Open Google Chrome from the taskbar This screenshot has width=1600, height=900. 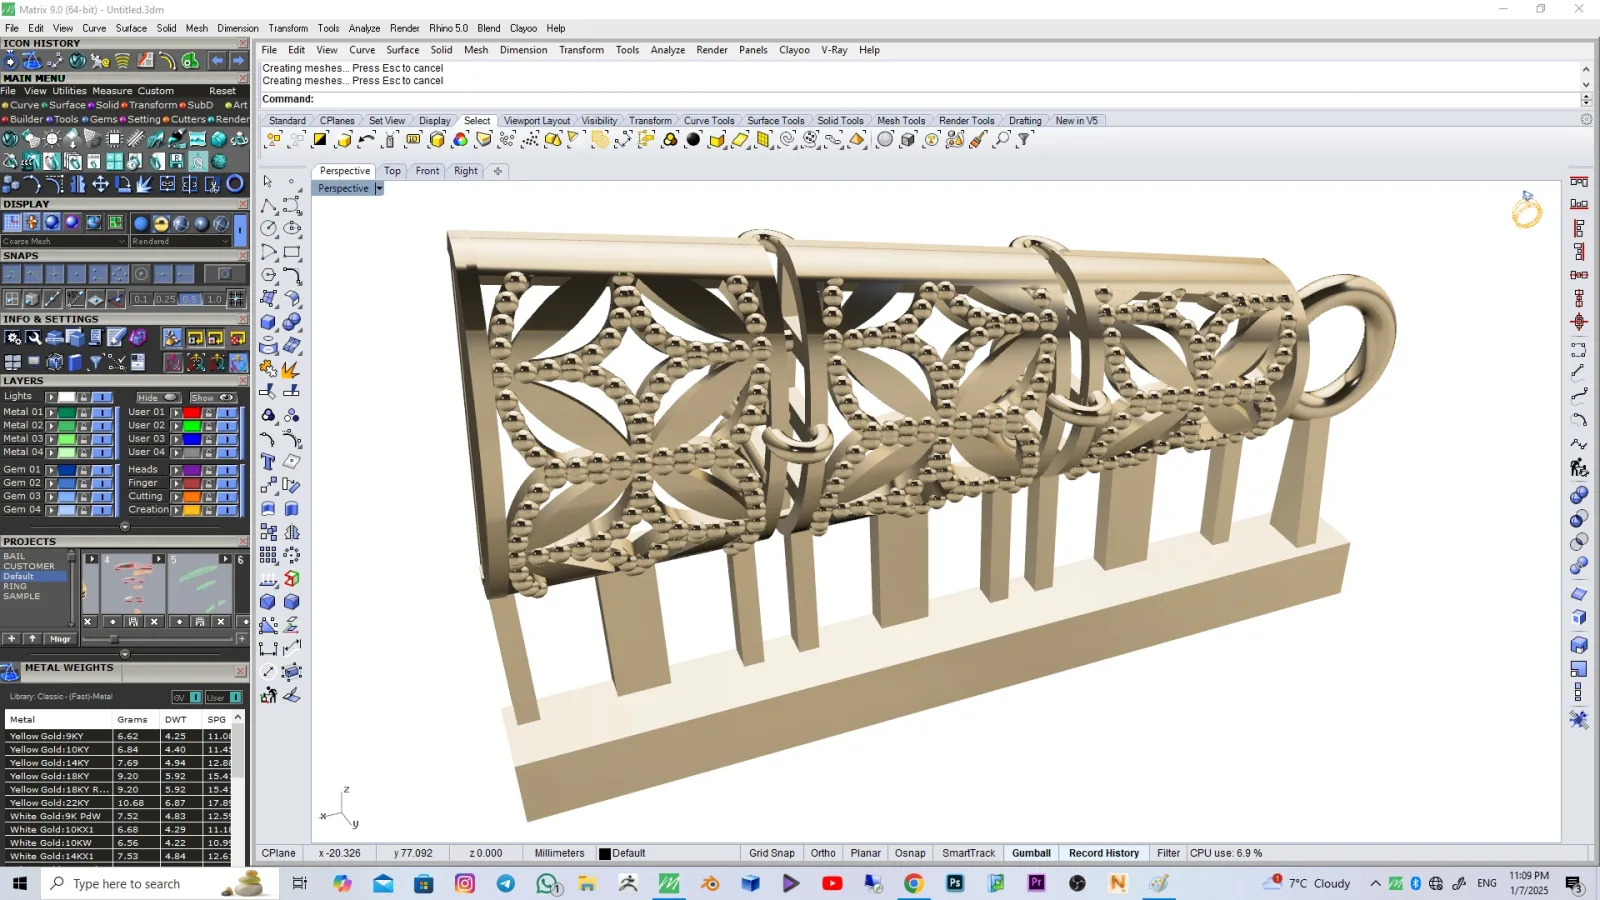click(913, 883)
